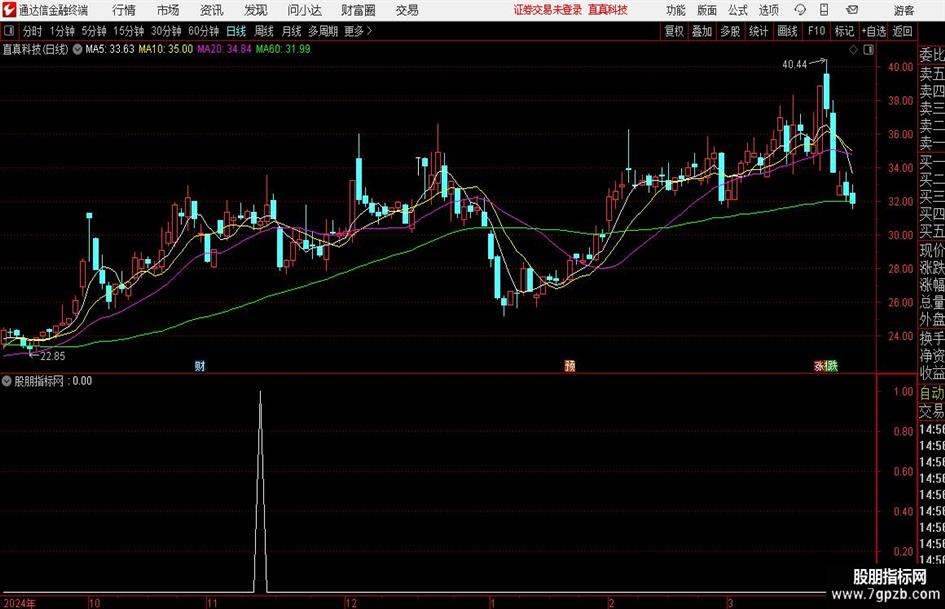Screen dimensions: 945x609
Task: Switch to 周线 weekly period
Action: tap(264, 31)
